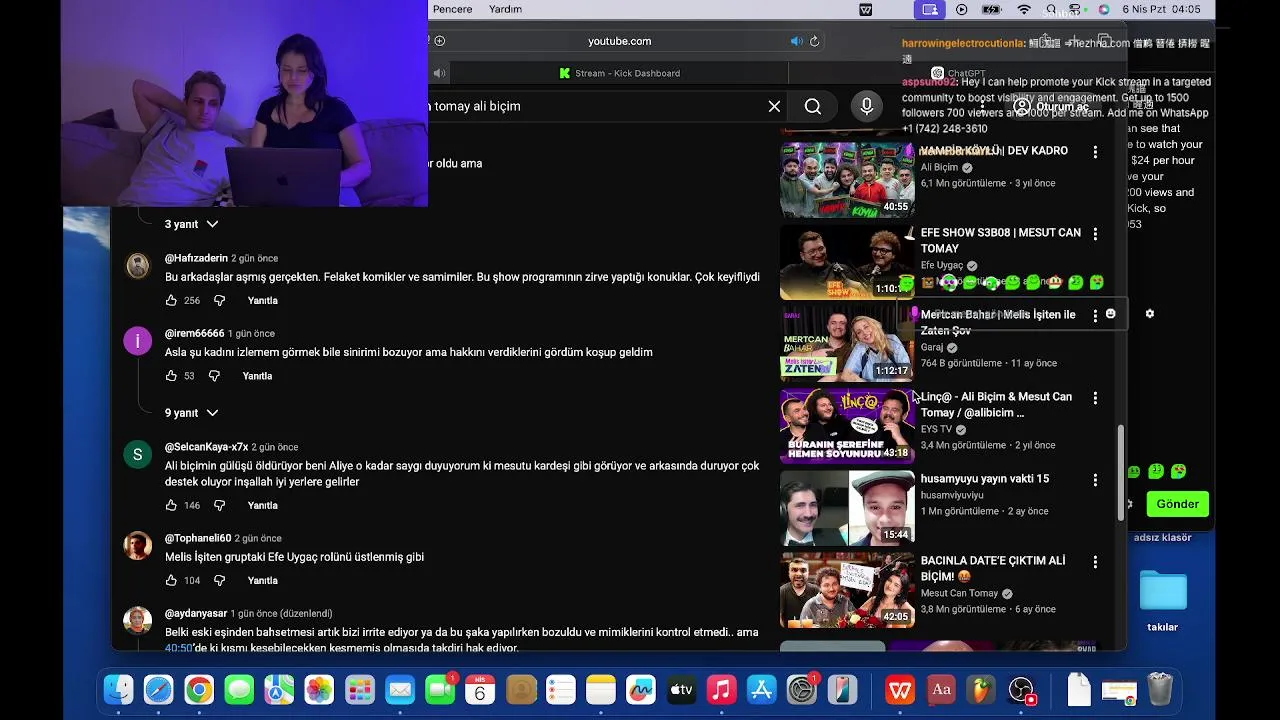Open @Tophaneli60 user avatar
This screenshot has height=720, width=1280.
click(137, 546)
